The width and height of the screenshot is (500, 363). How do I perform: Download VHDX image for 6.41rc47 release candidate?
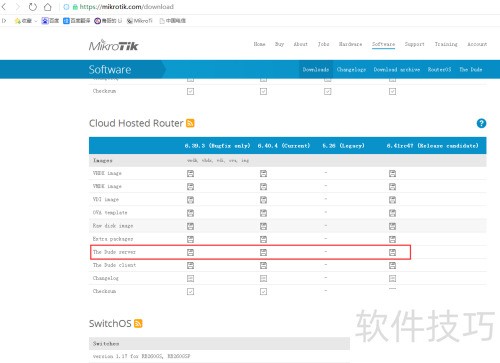392,173
